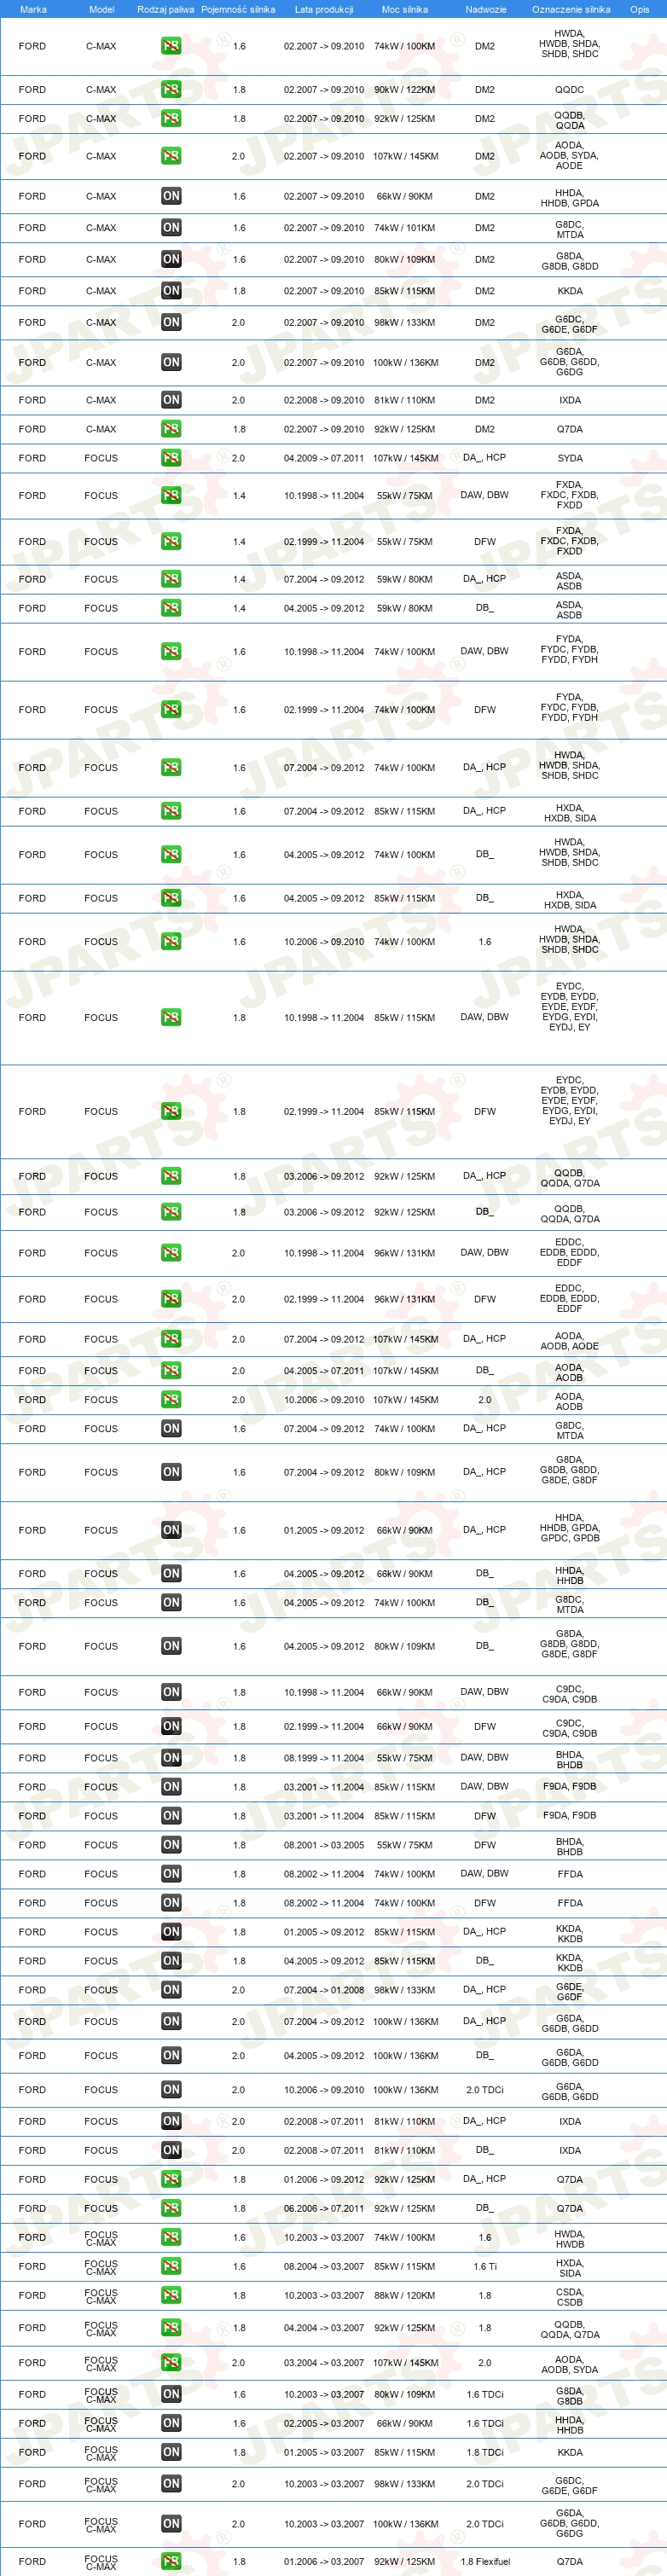Click petrol icon in FOCUS 1.4 DAW, DBW row
This screenshot has width=667, height=2576.
point(171,496)
